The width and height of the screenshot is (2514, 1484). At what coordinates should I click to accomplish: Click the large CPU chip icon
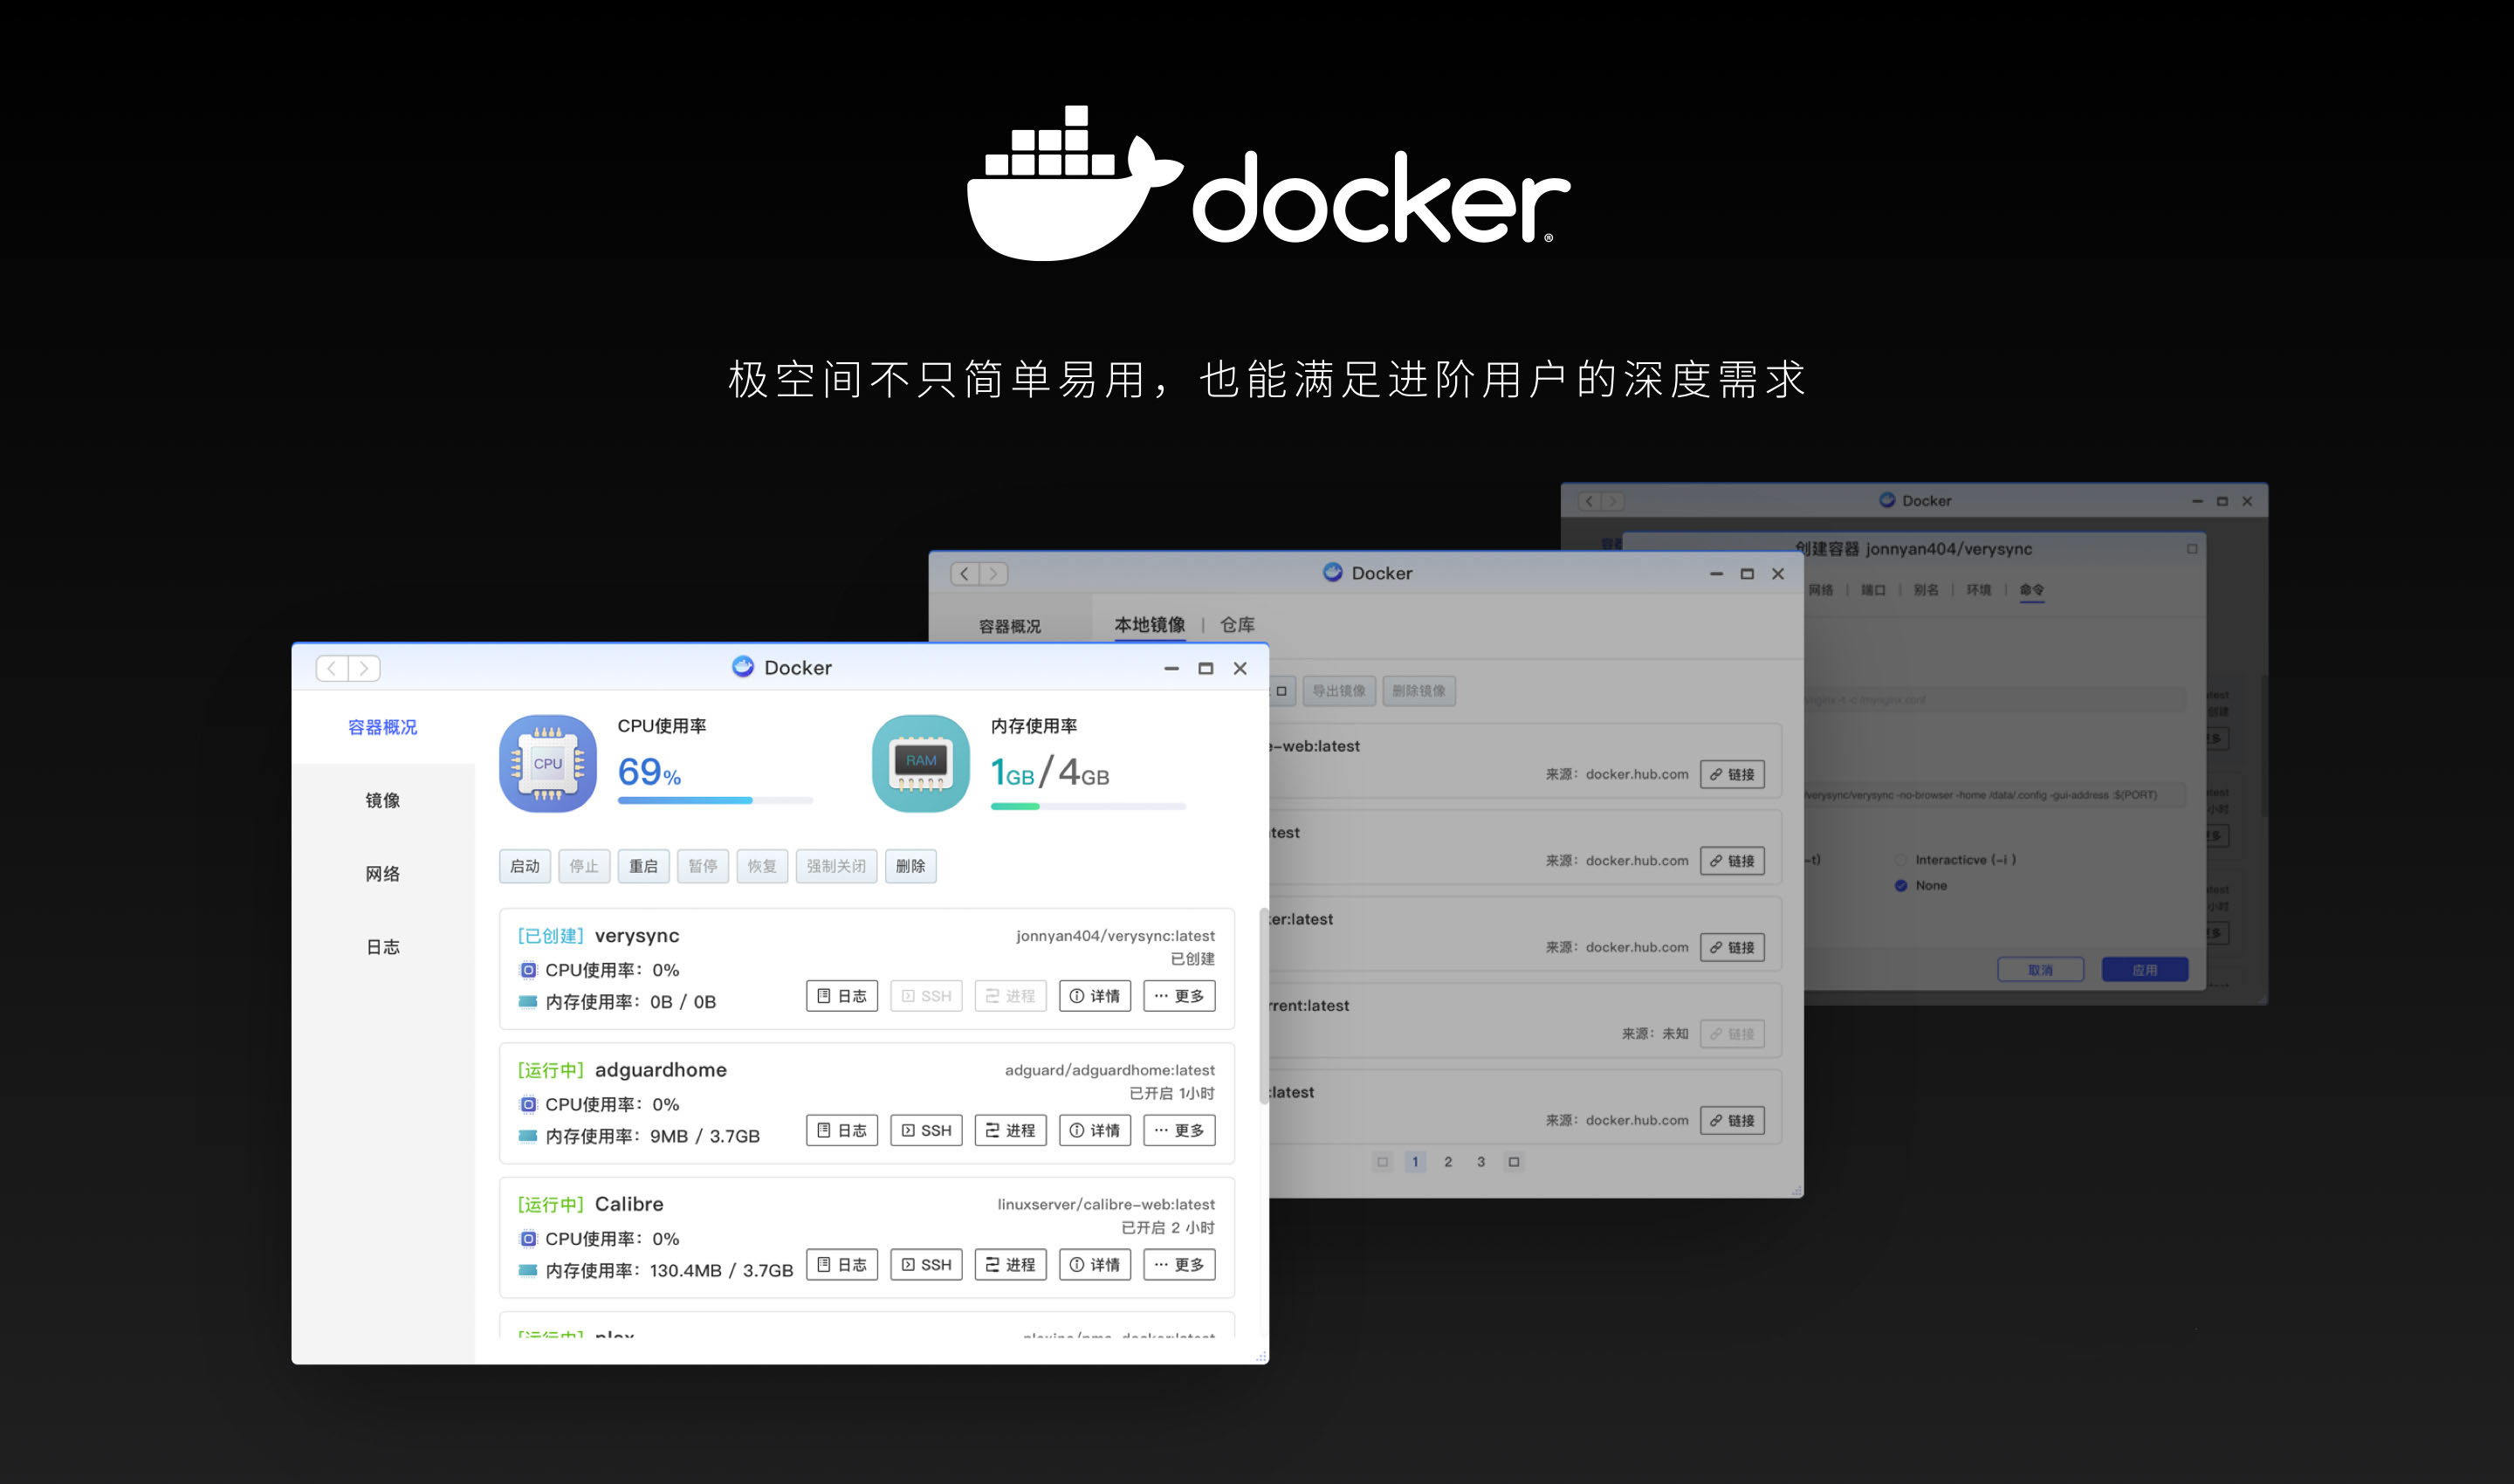coord(548,763)
